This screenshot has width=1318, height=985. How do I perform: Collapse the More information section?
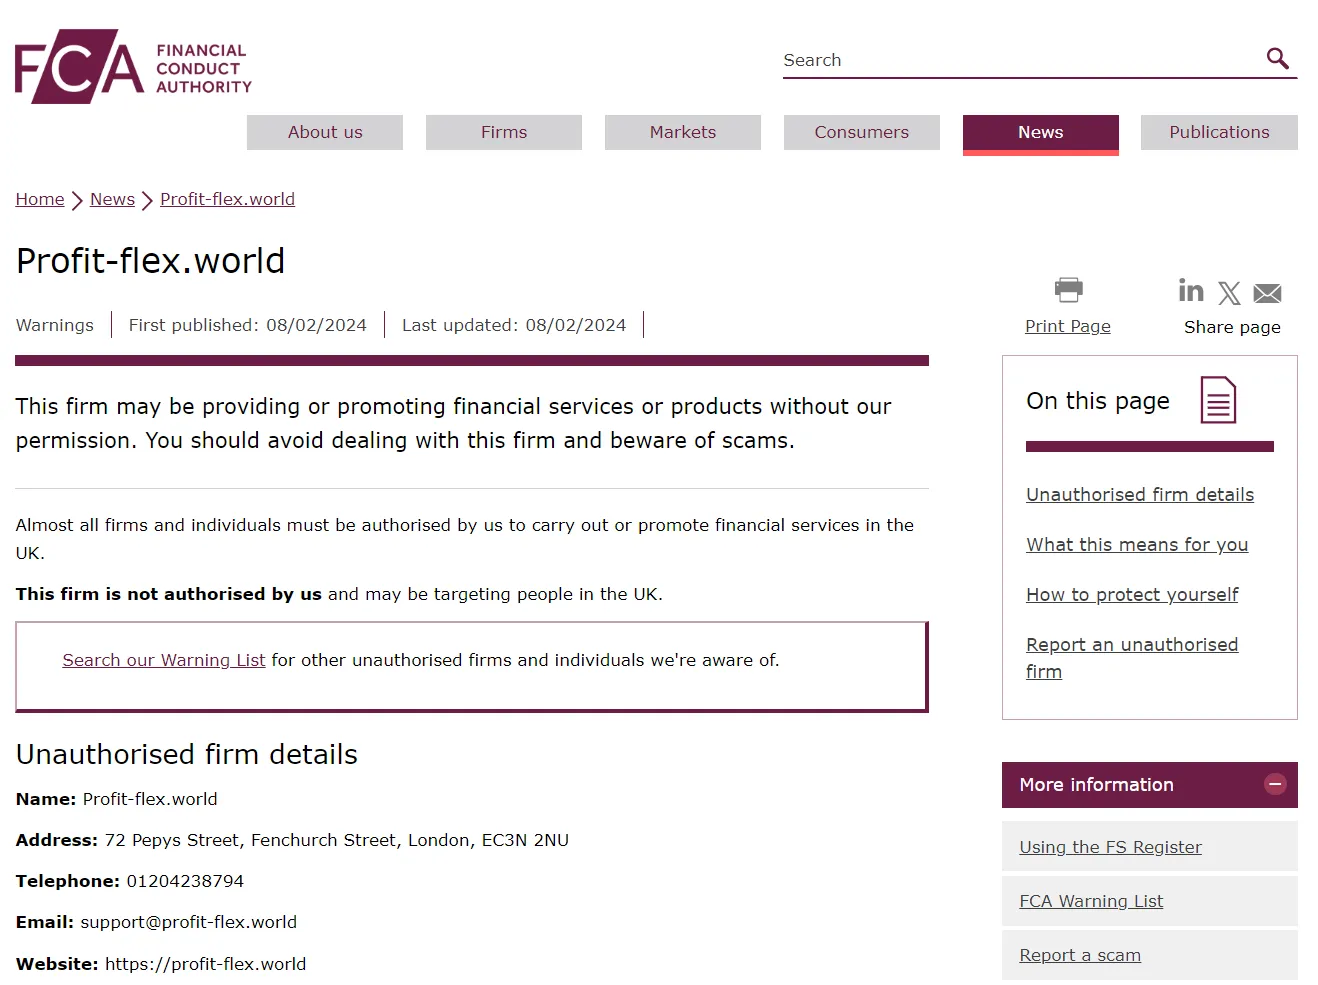coord(1275,785)
